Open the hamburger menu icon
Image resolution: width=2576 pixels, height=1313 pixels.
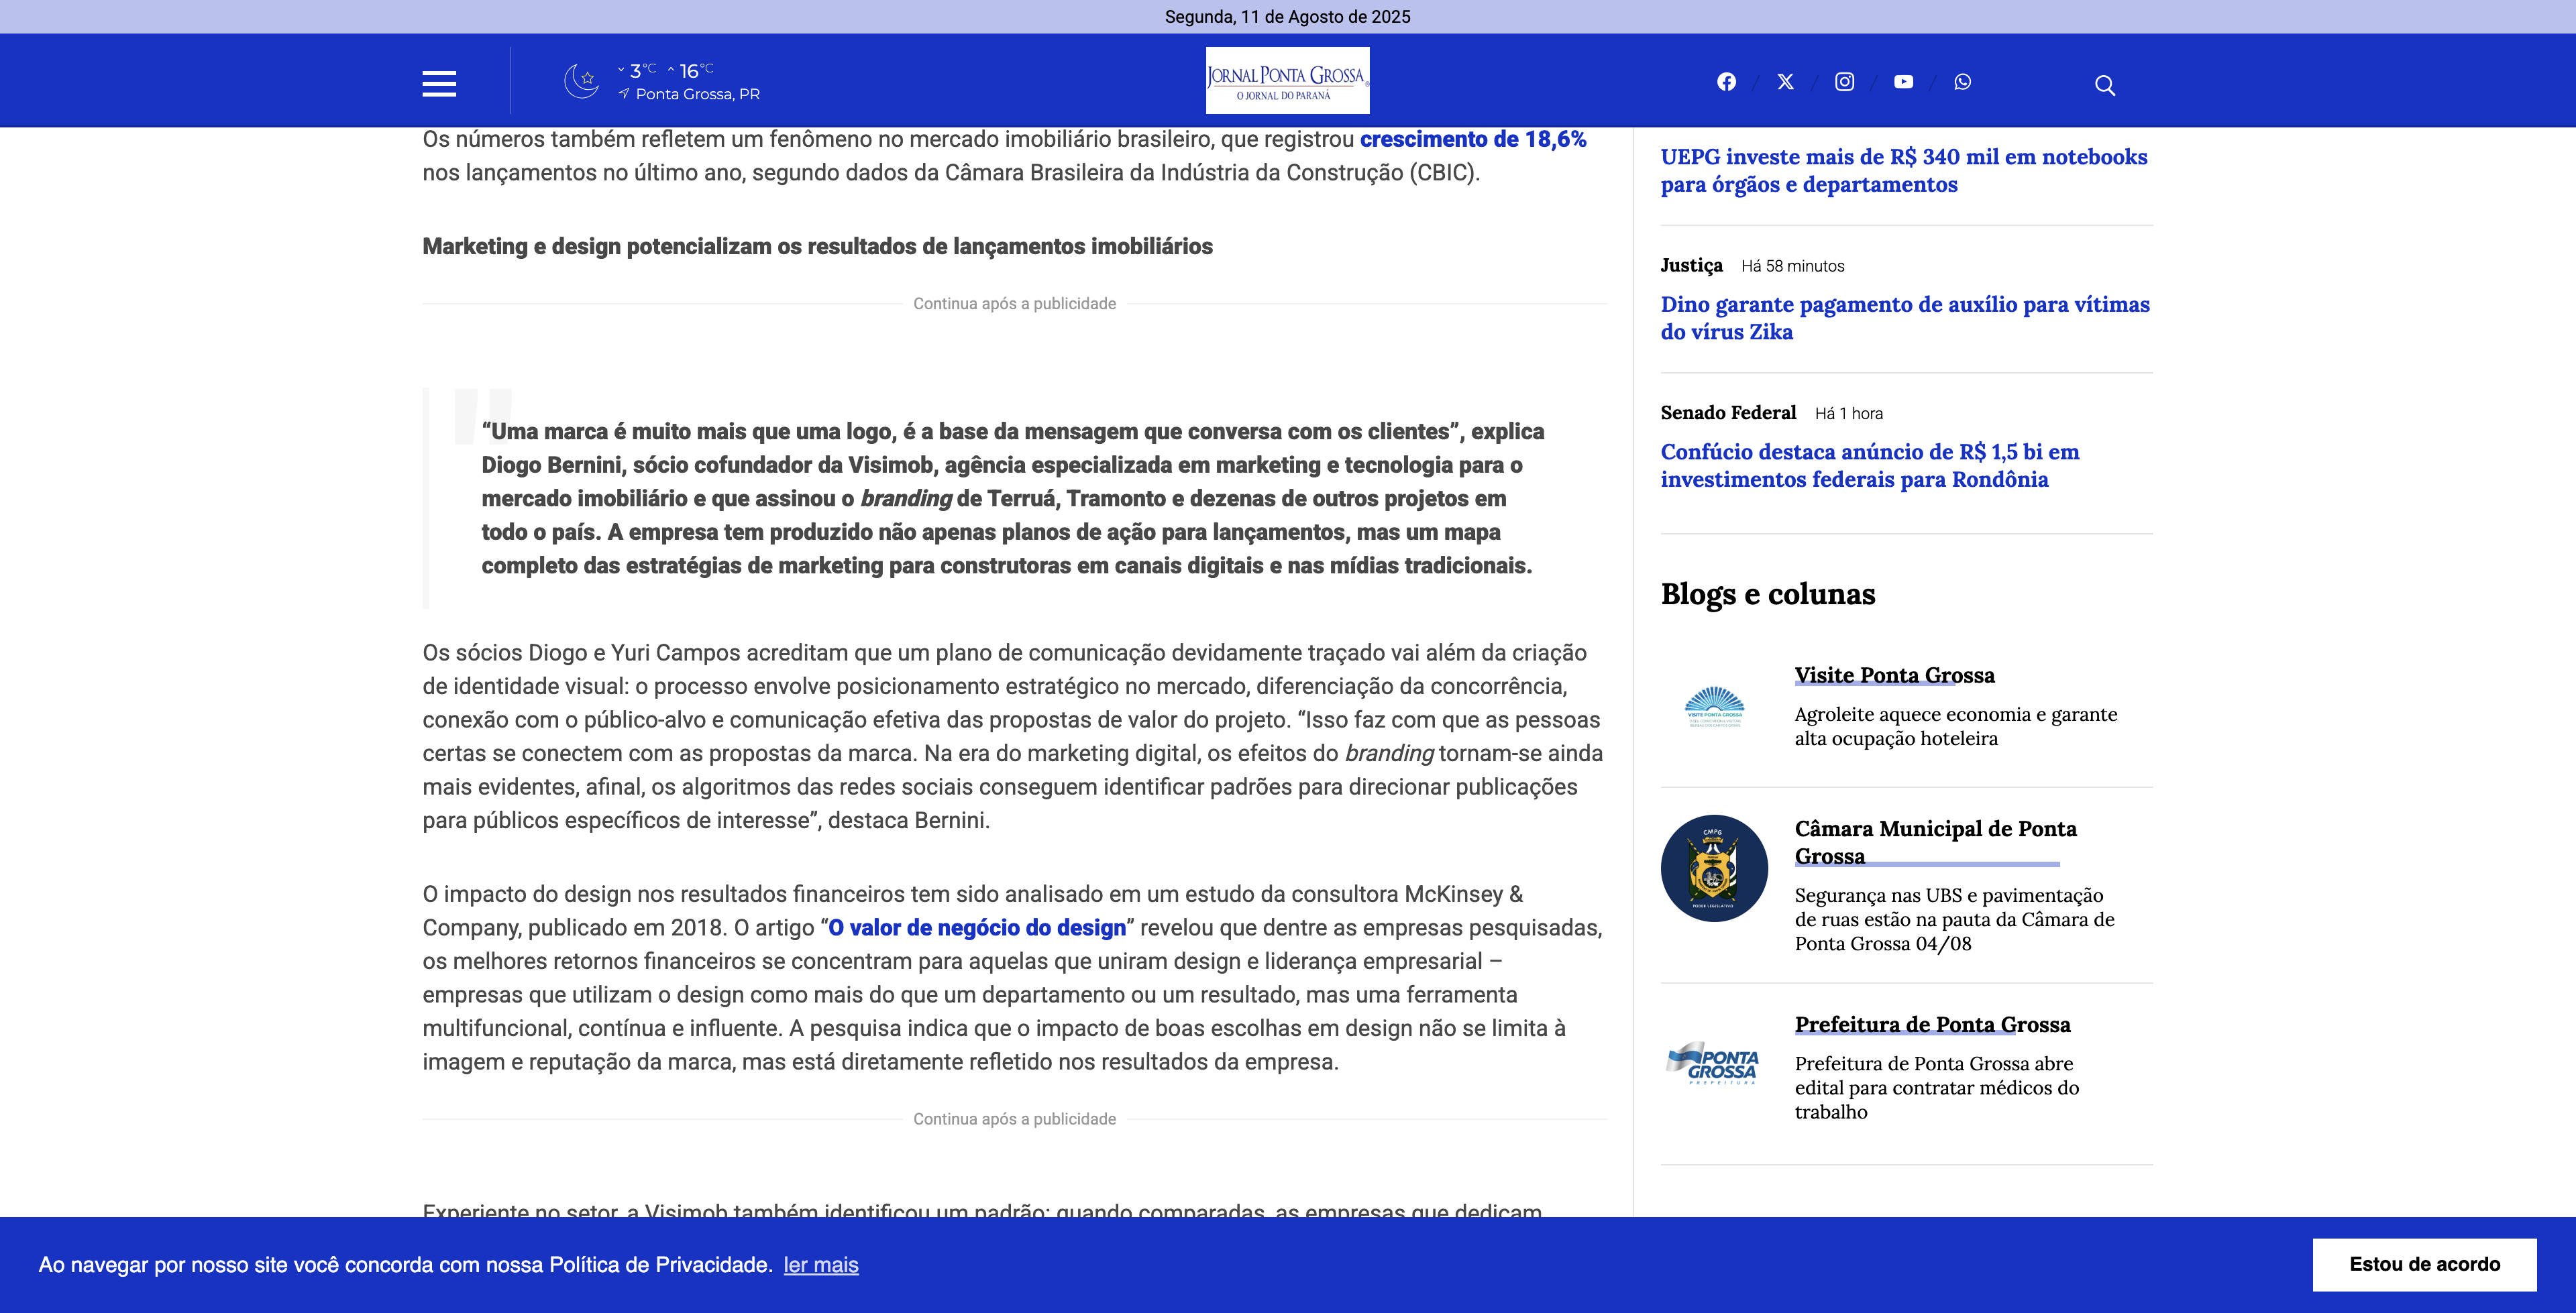pos(439,84)
